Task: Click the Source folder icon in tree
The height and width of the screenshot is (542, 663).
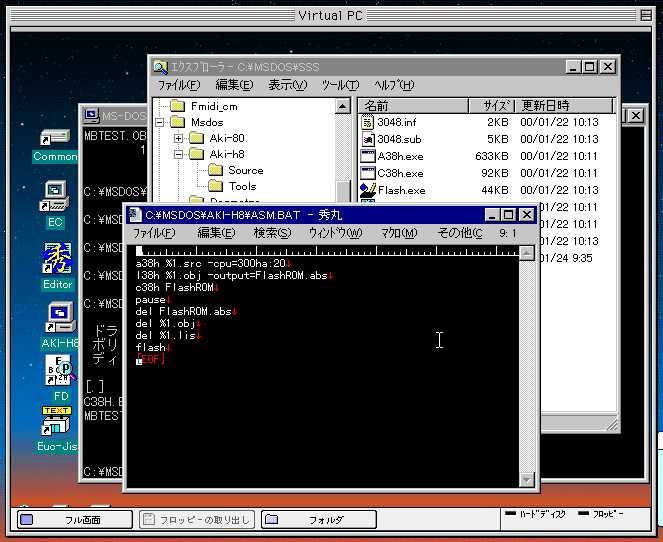Action: point(216,170)
